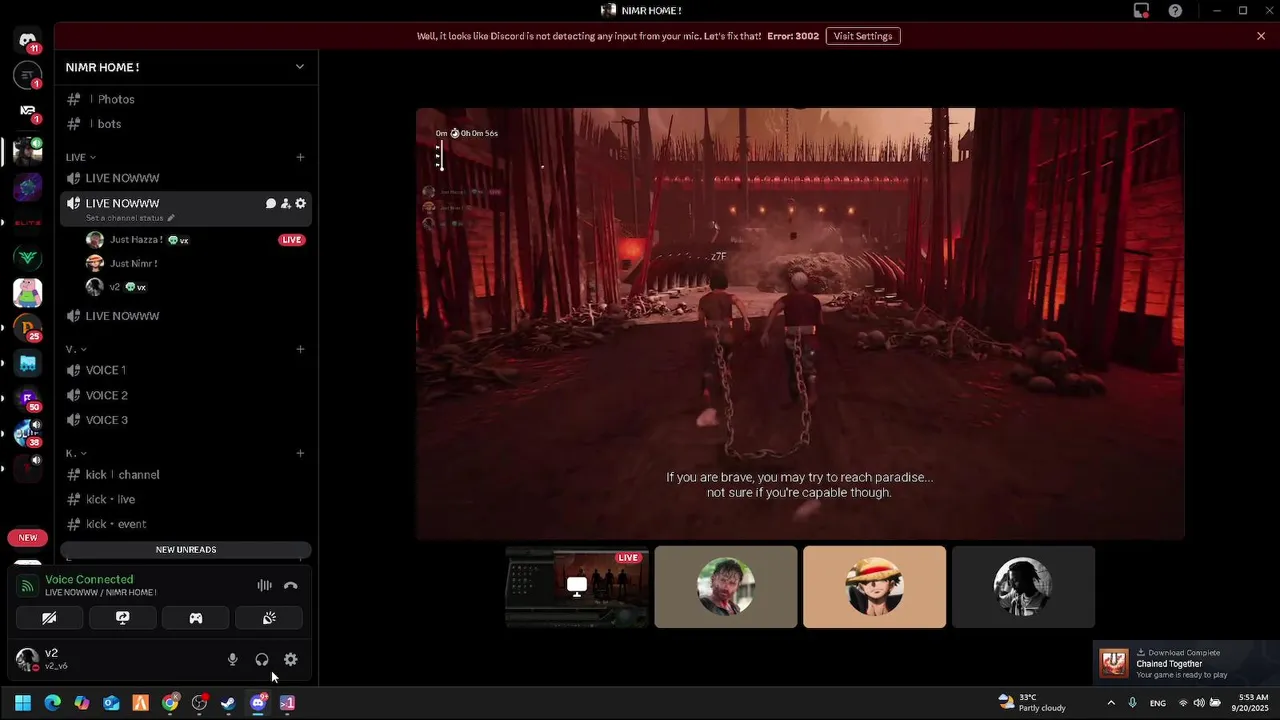Open the pink cartoon character server icon
Viewport: 1280px width, 720px height.
[x=28, y=293]
